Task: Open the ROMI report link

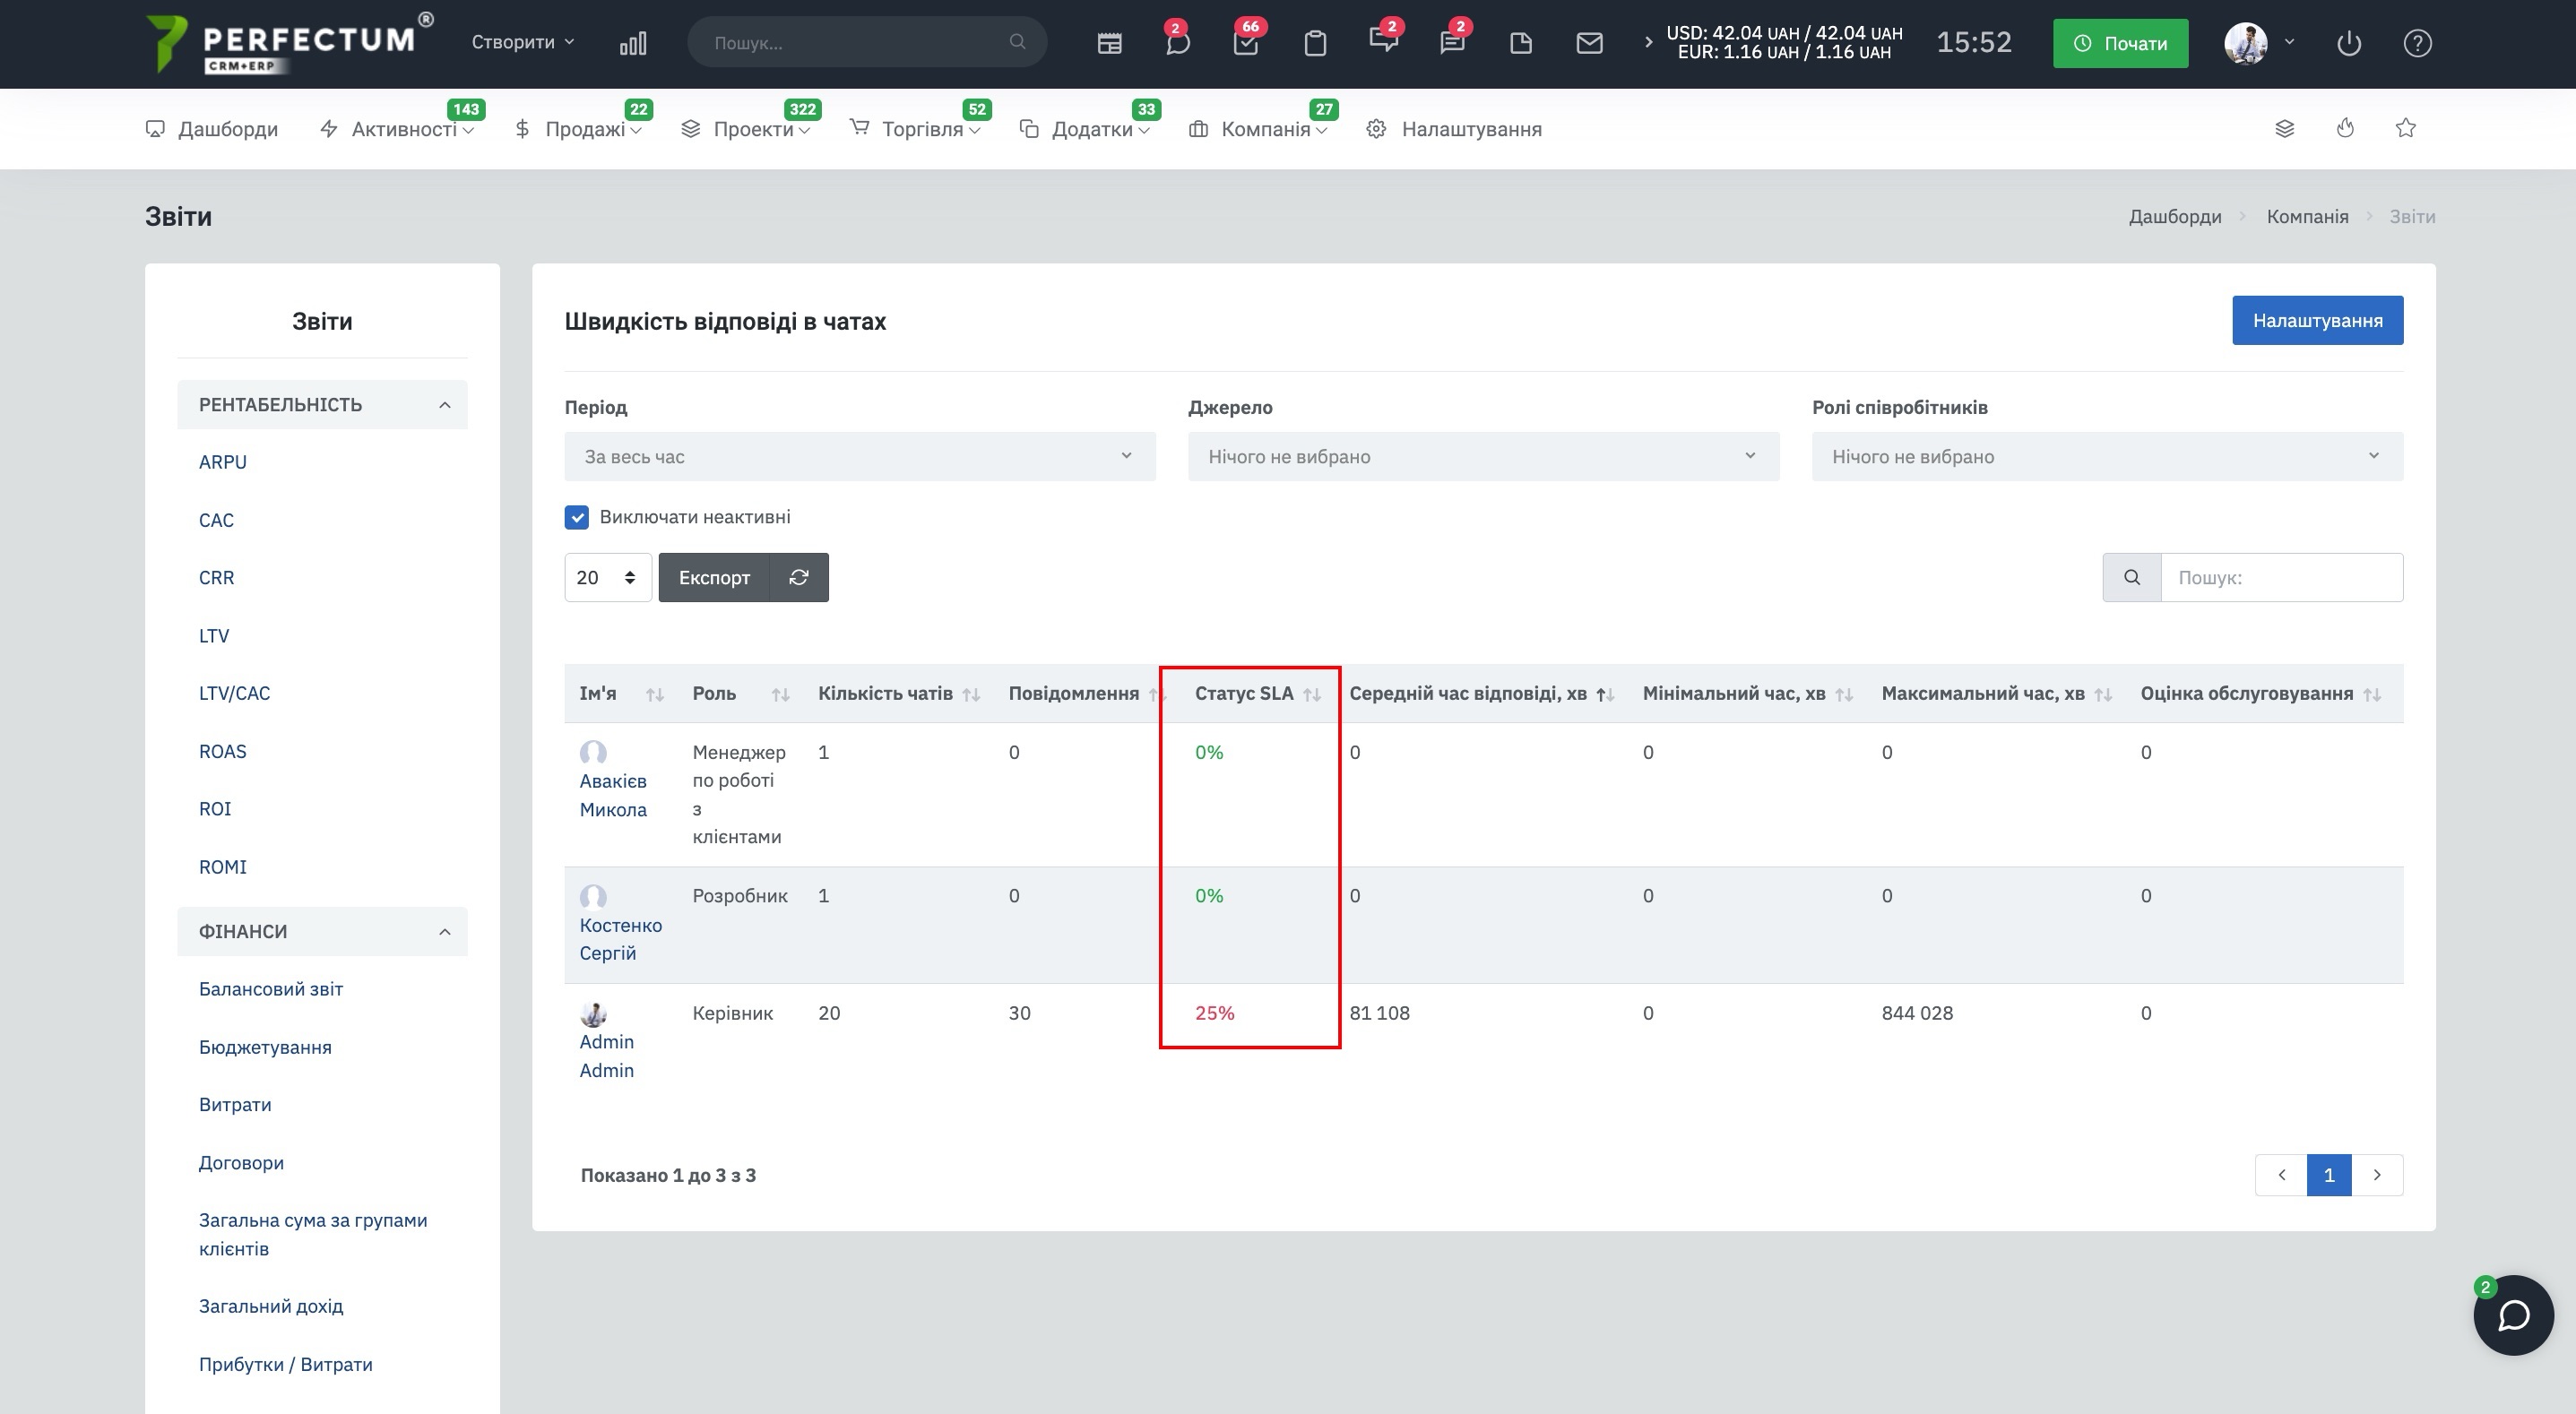Action: point(222,867)
